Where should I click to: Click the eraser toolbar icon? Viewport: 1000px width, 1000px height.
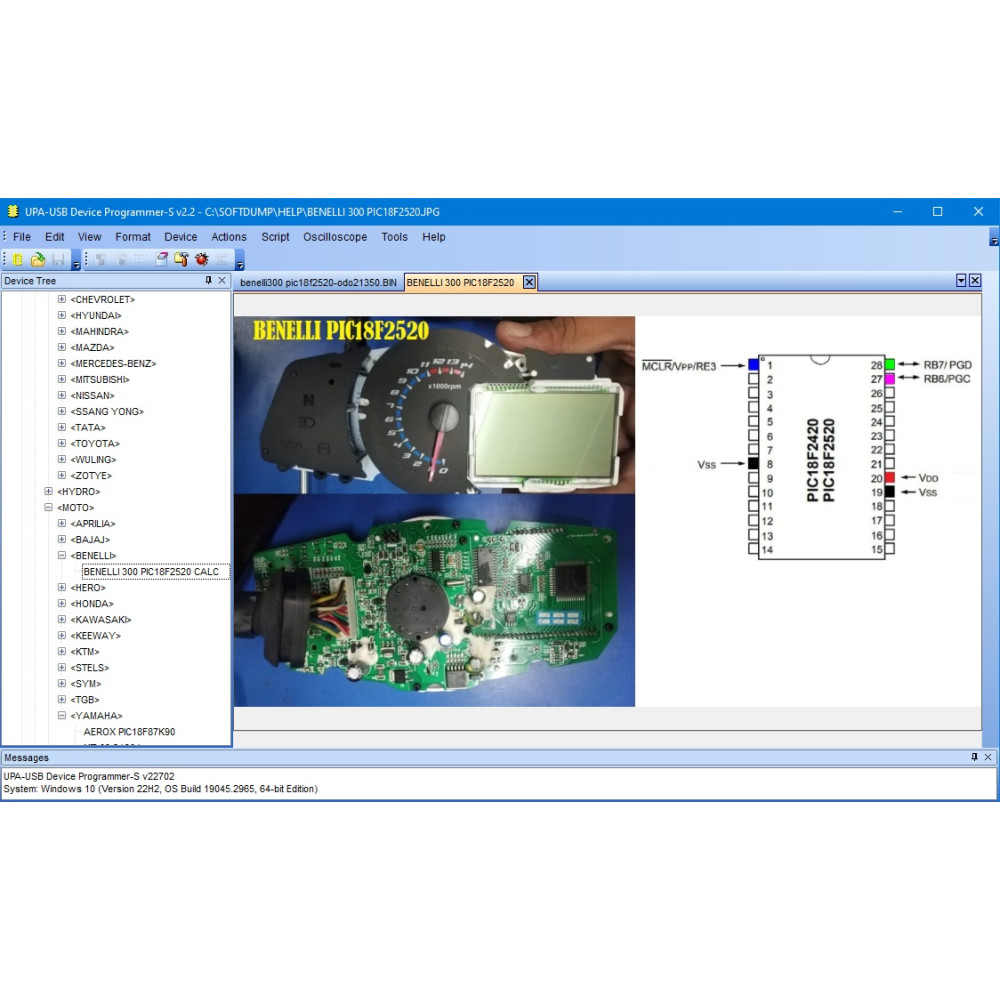161,259
